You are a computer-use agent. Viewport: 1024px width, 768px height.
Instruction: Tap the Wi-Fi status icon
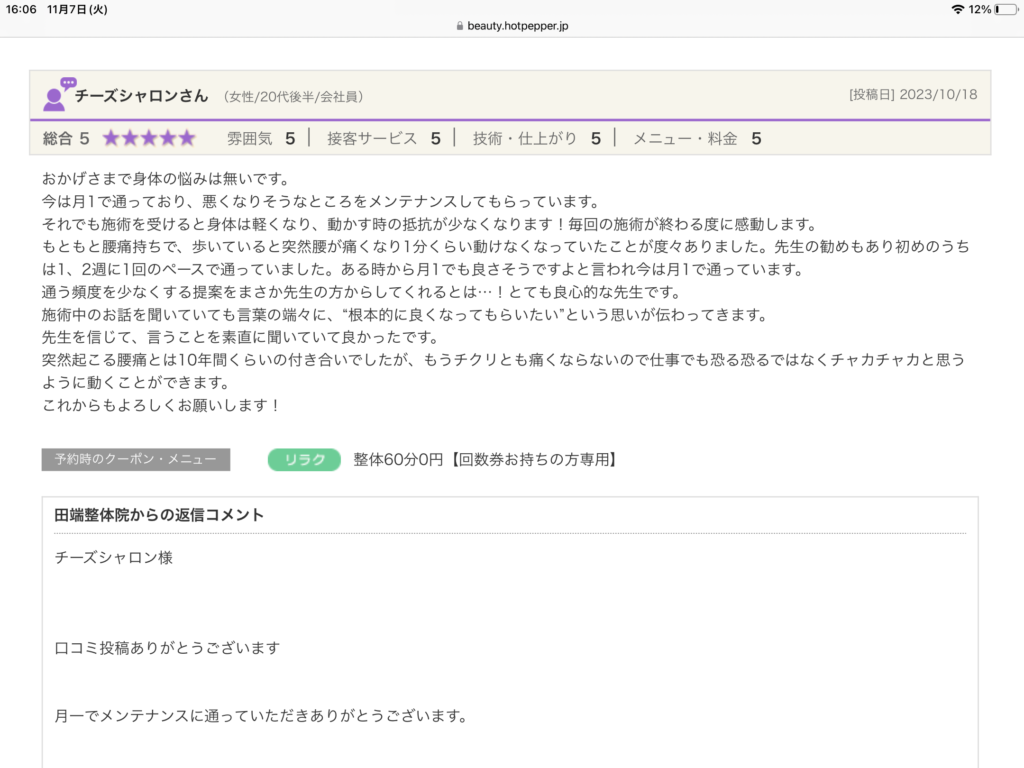coord(957,9)
